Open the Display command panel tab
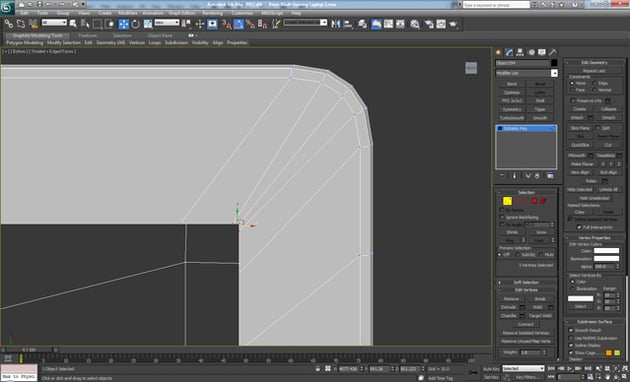The width and height of the screenshot is (630, 382). coord(542,52)
